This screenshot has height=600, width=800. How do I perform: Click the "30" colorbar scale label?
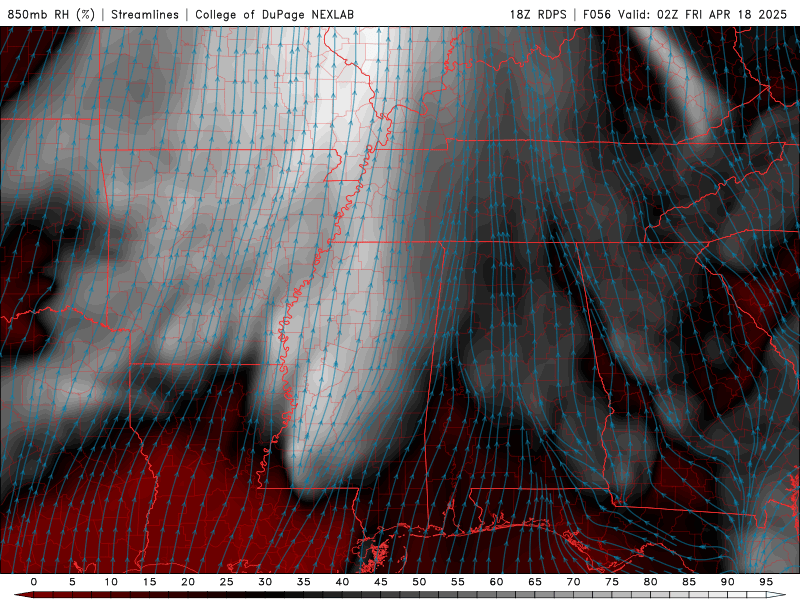tap(265, 582)
